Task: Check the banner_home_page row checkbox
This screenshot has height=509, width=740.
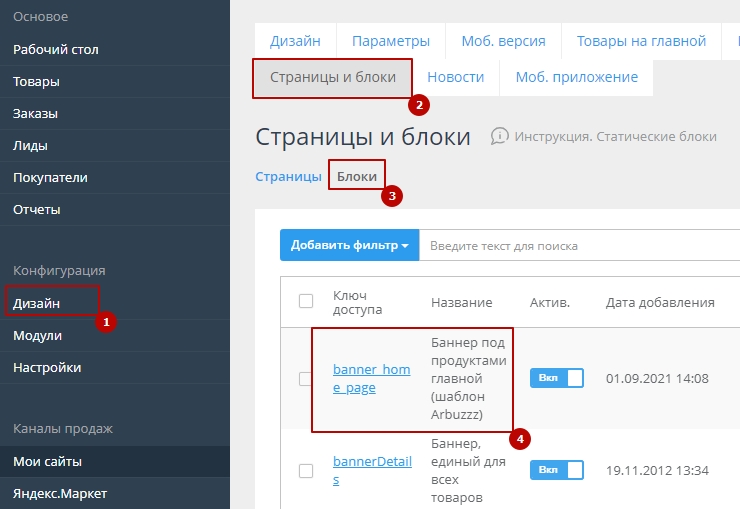Action: point(306,379)
